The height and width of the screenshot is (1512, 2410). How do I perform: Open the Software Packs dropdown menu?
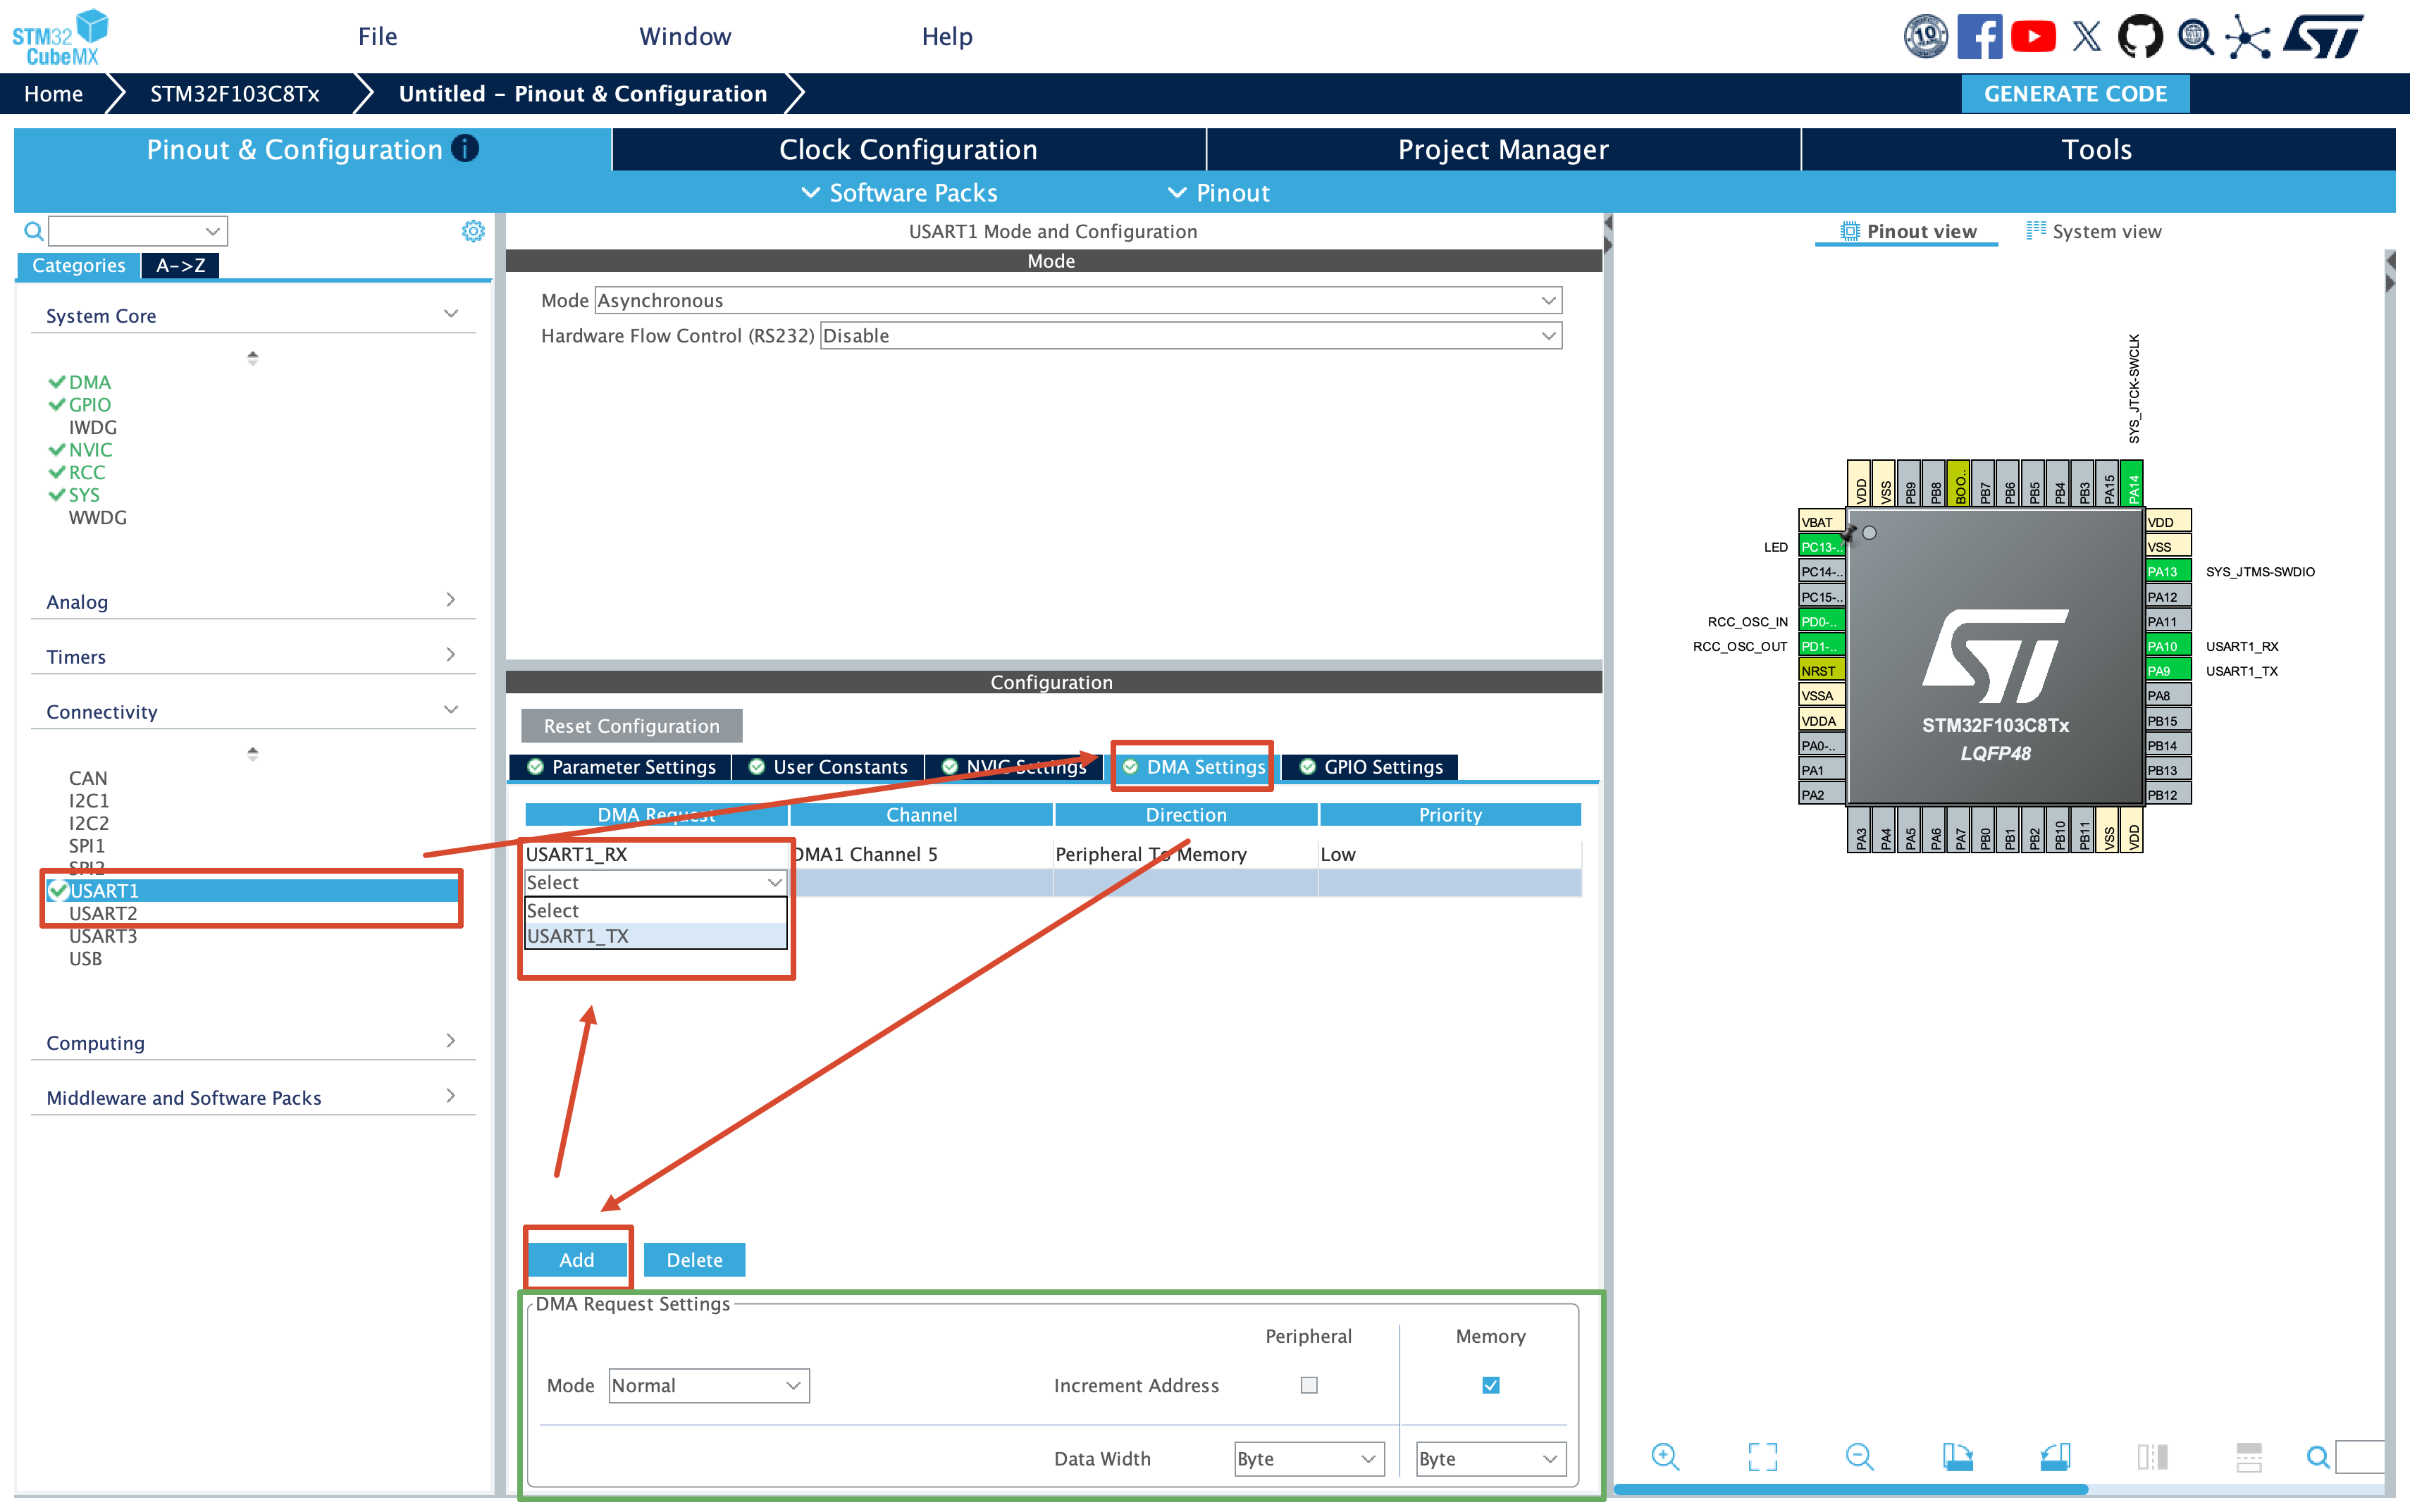[900, 193]
